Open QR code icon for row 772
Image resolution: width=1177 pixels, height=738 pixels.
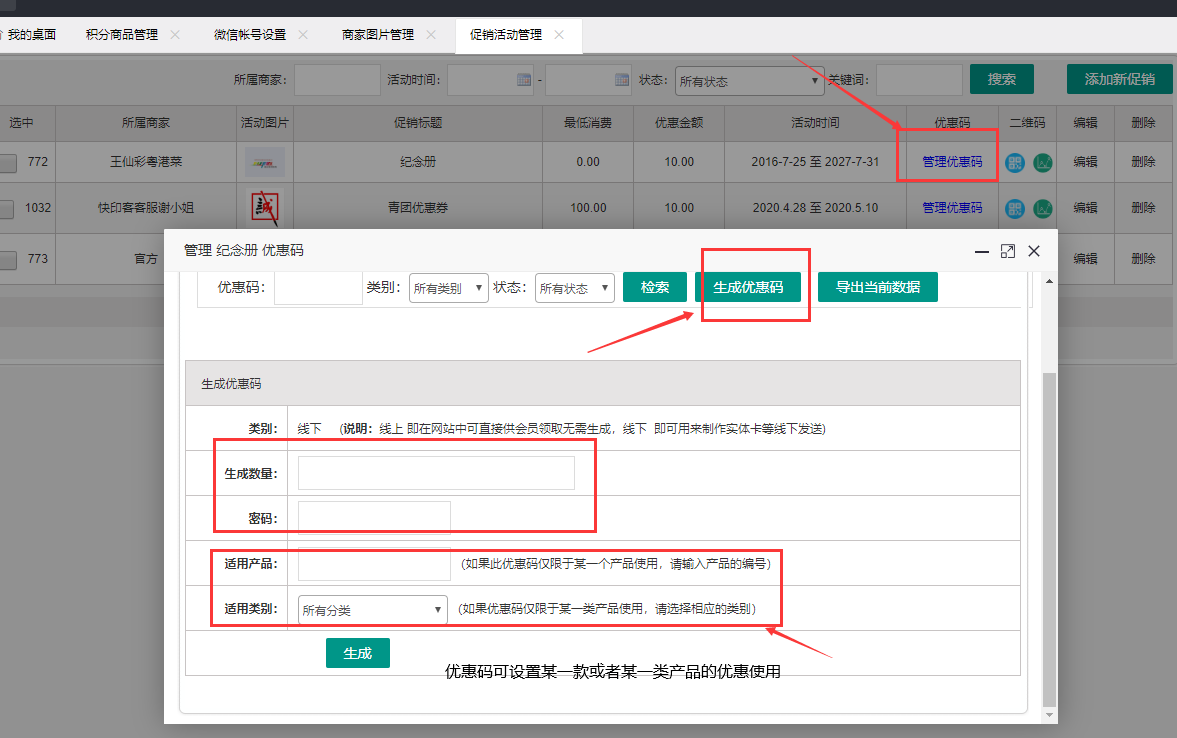click(x=1015, y=162)
